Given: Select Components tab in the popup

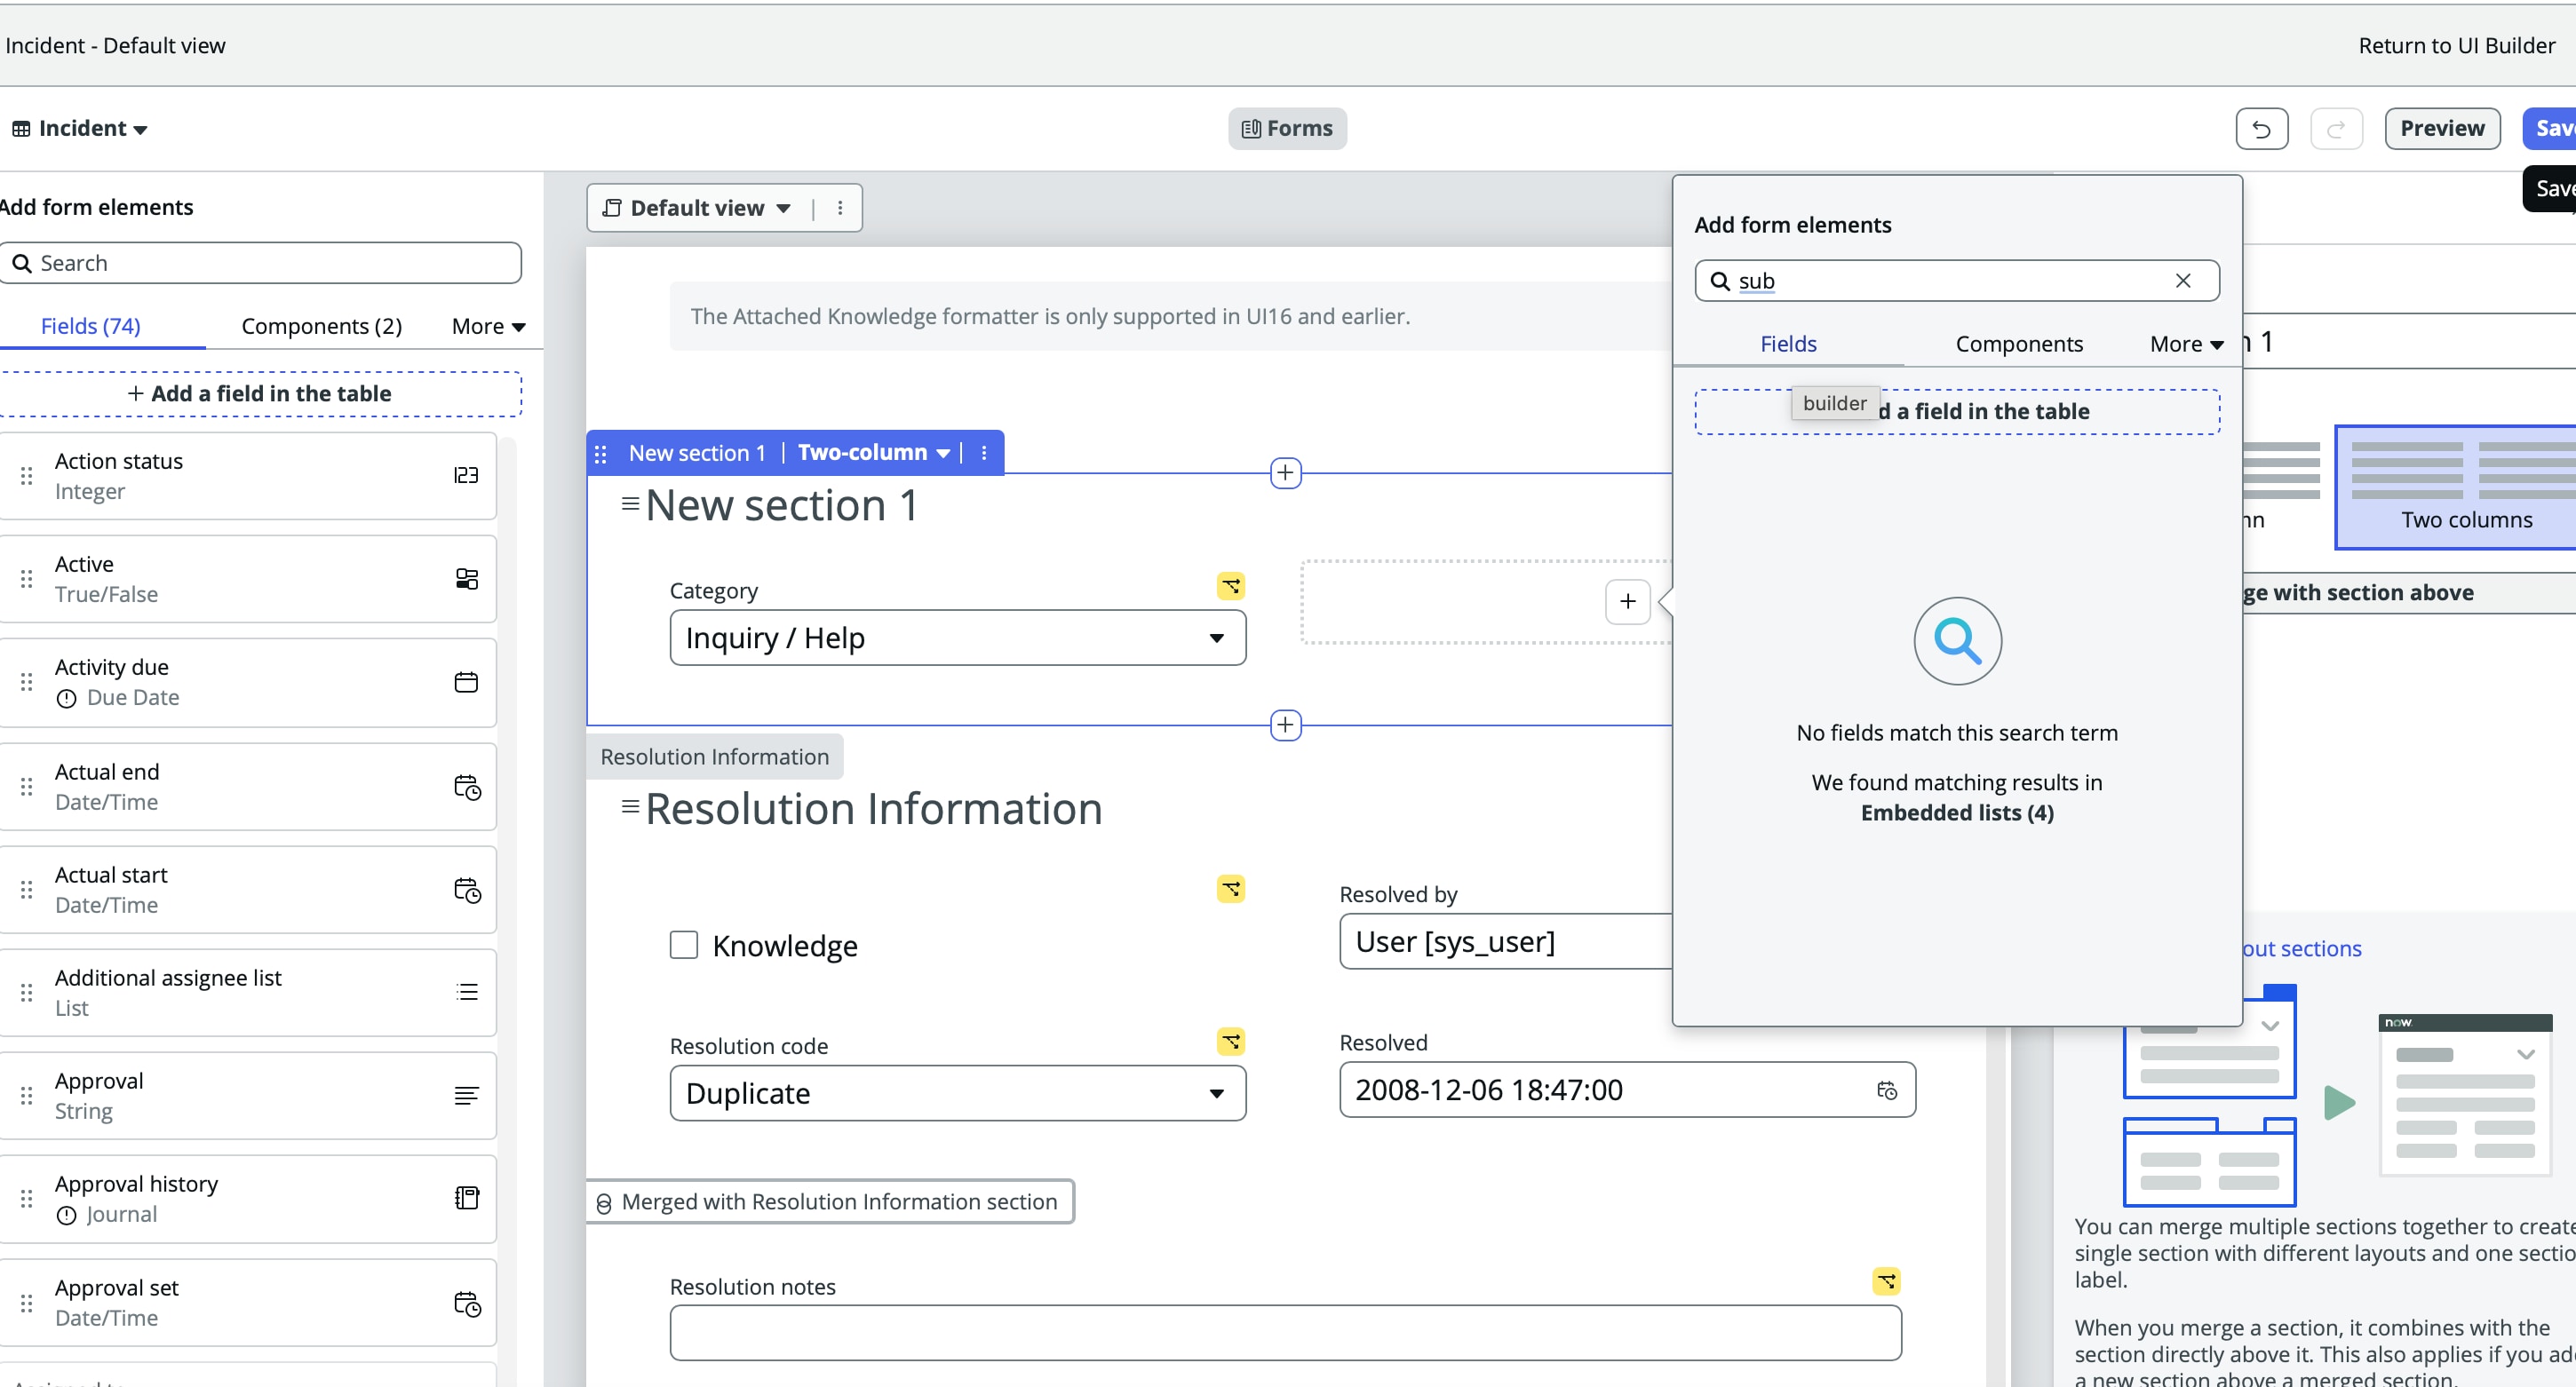Looking at the screenshot, I should click(2019, 344).
